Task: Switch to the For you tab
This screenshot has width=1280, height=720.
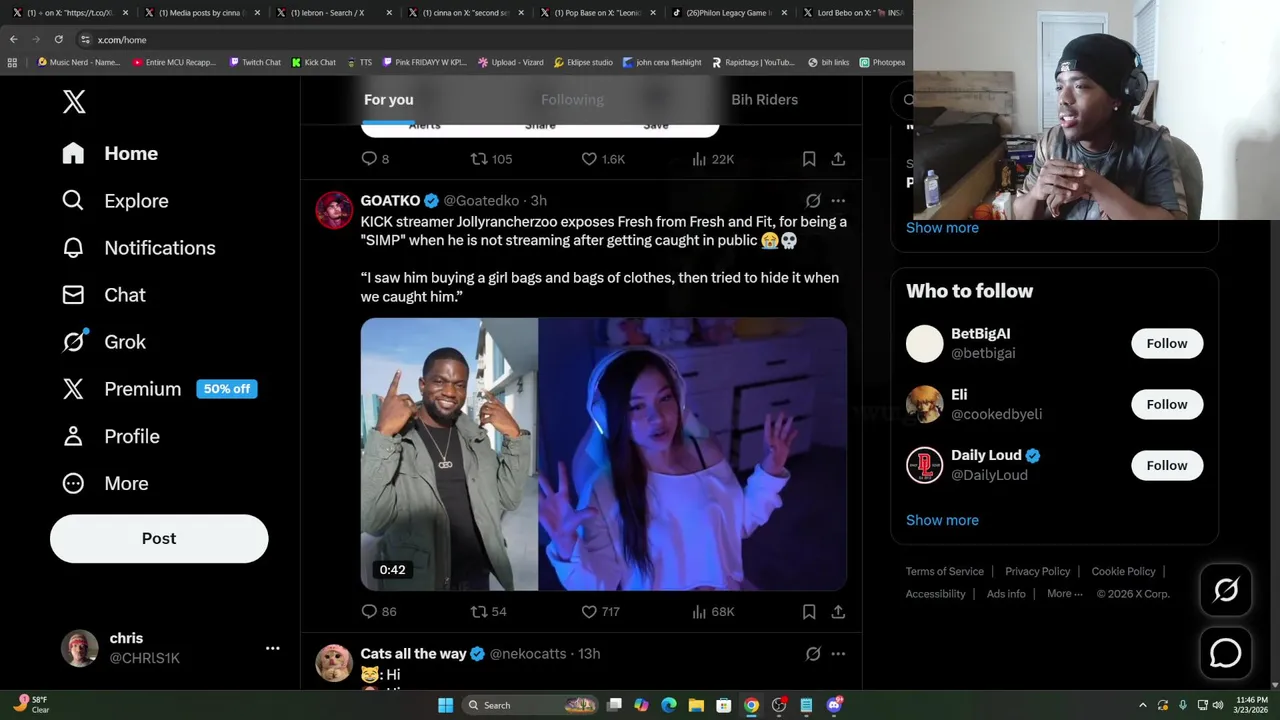Action: tap(388, 99)
